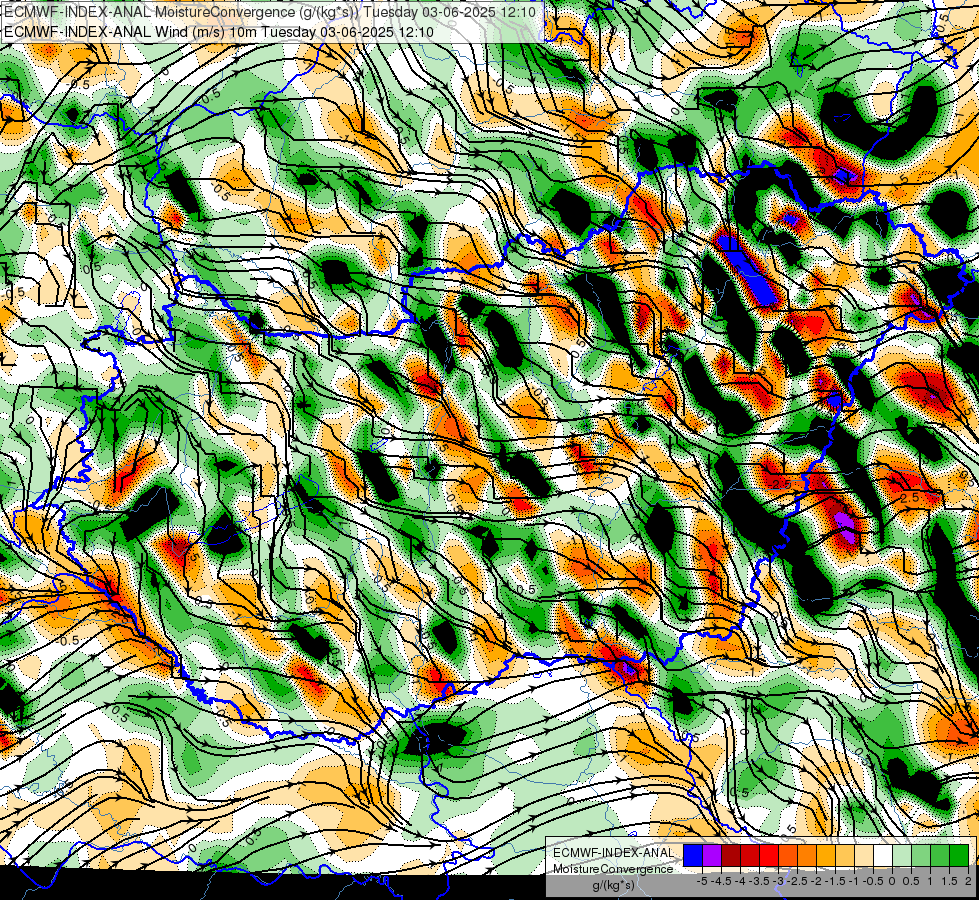
Task: Click the legend tick label '-3.5'
Action: [759, 881]
